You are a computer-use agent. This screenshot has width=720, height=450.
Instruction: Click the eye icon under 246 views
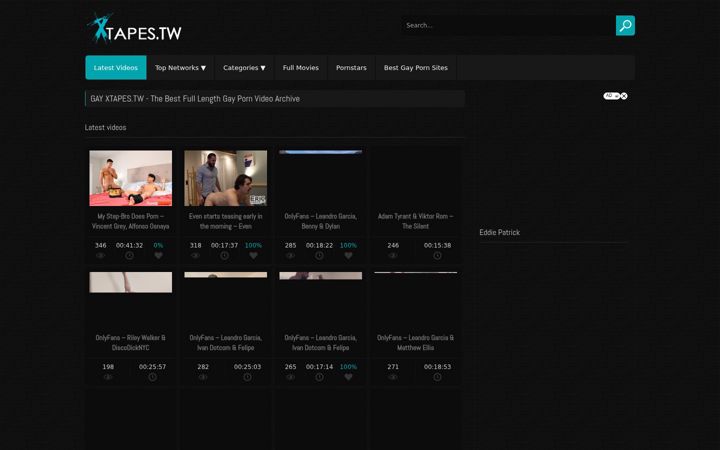393,255
